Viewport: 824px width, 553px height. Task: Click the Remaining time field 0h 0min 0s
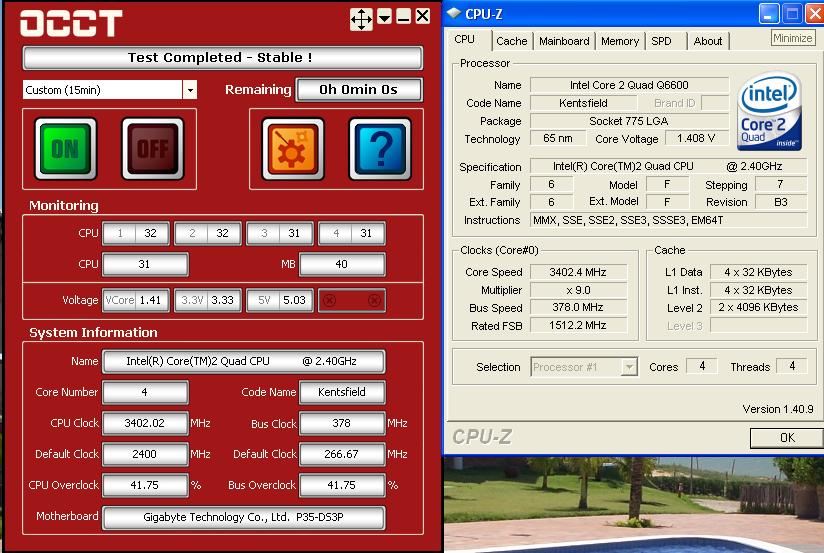[359, 90]
